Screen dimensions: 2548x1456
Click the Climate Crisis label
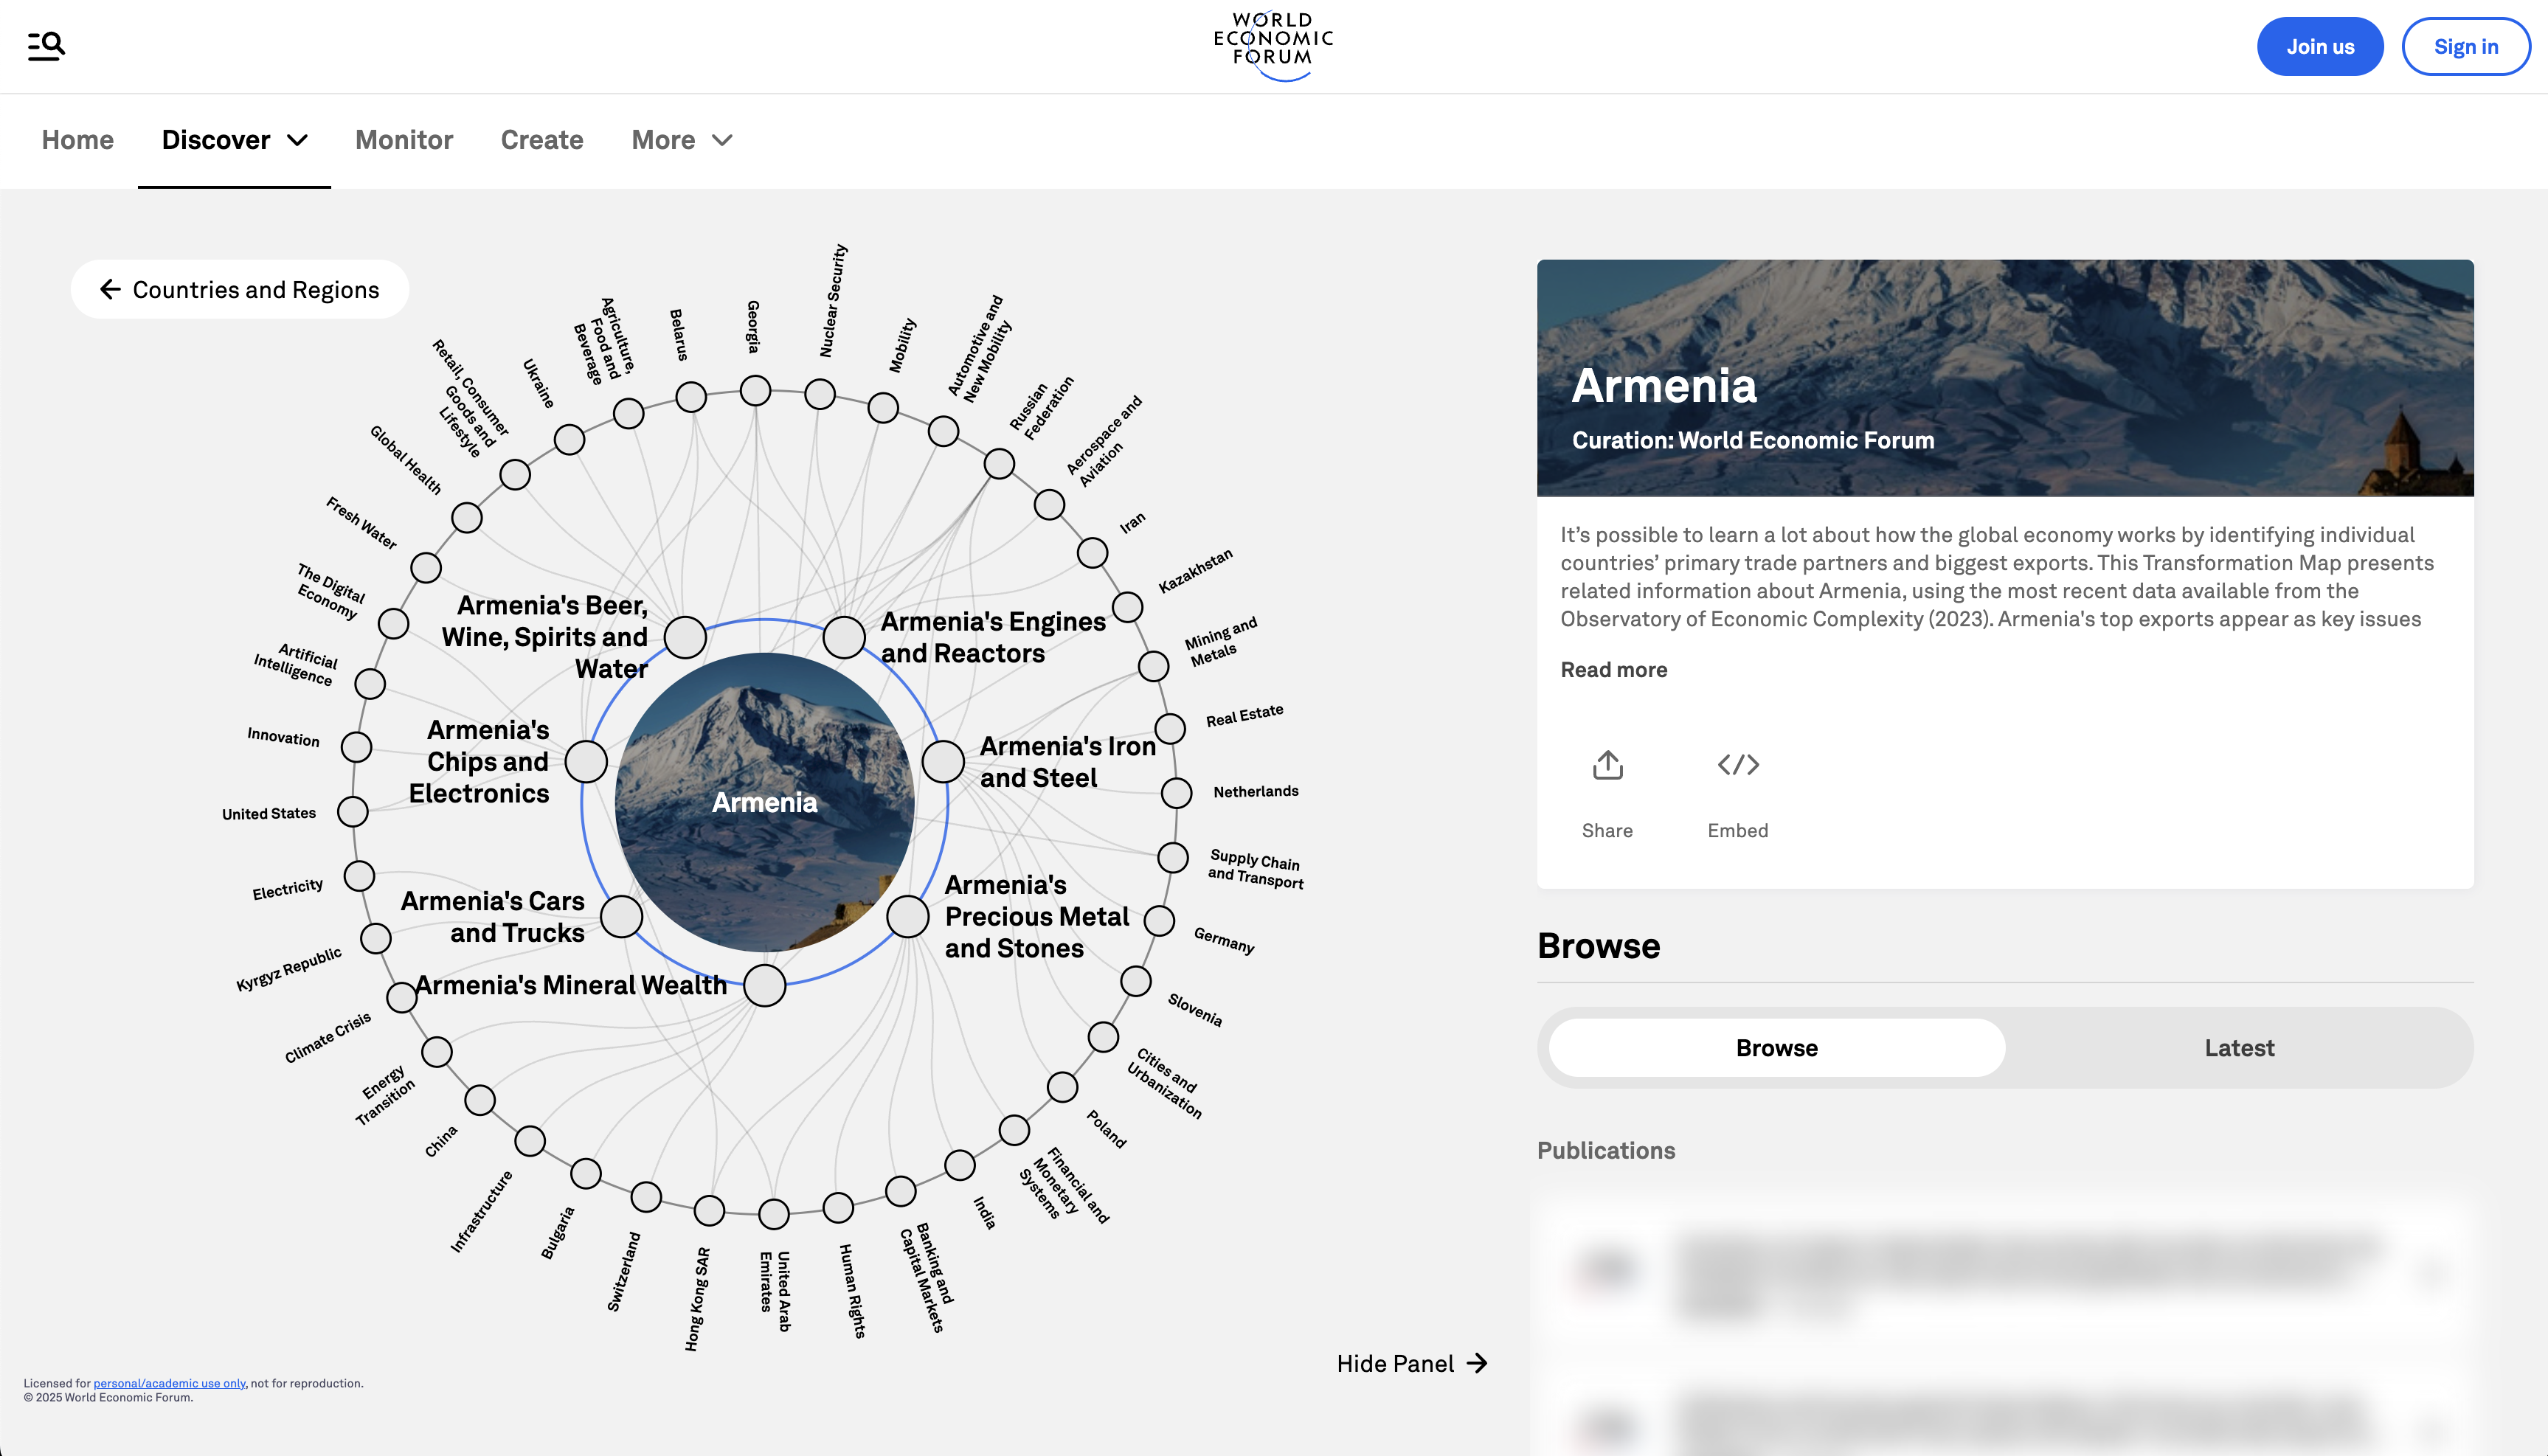coord(328,1037)
